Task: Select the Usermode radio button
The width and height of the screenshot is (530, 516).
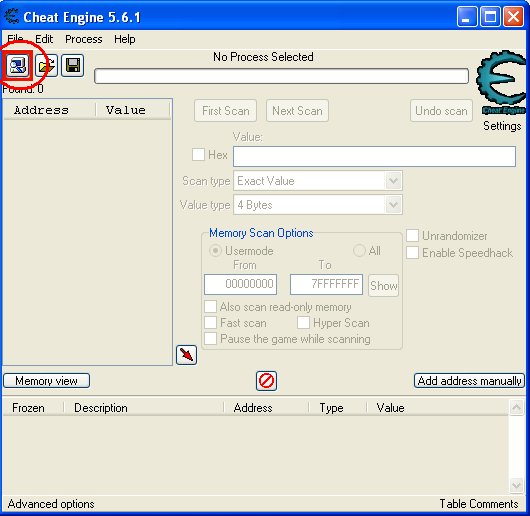Action: 215,251
